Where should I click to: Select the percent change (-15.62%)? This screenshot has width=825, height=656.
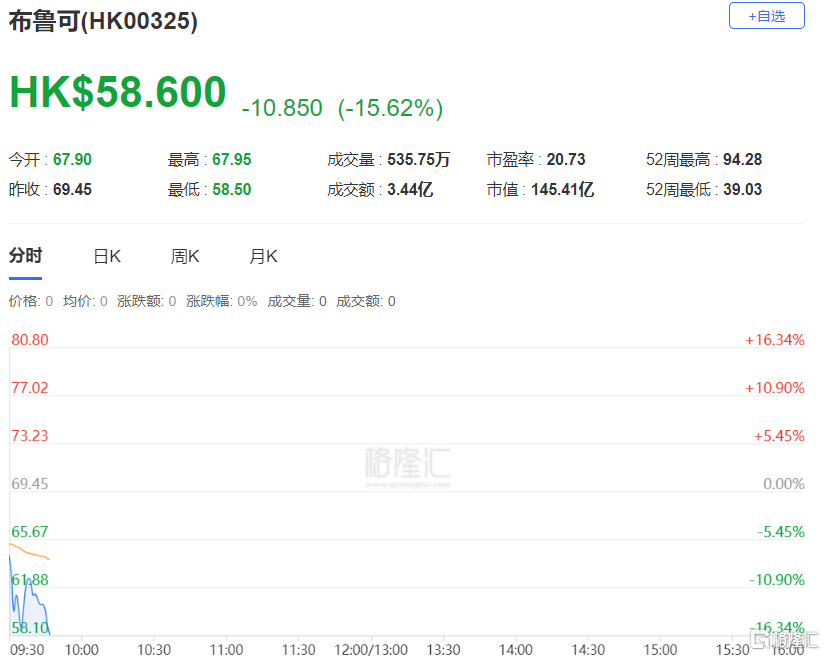coord(390,108)
